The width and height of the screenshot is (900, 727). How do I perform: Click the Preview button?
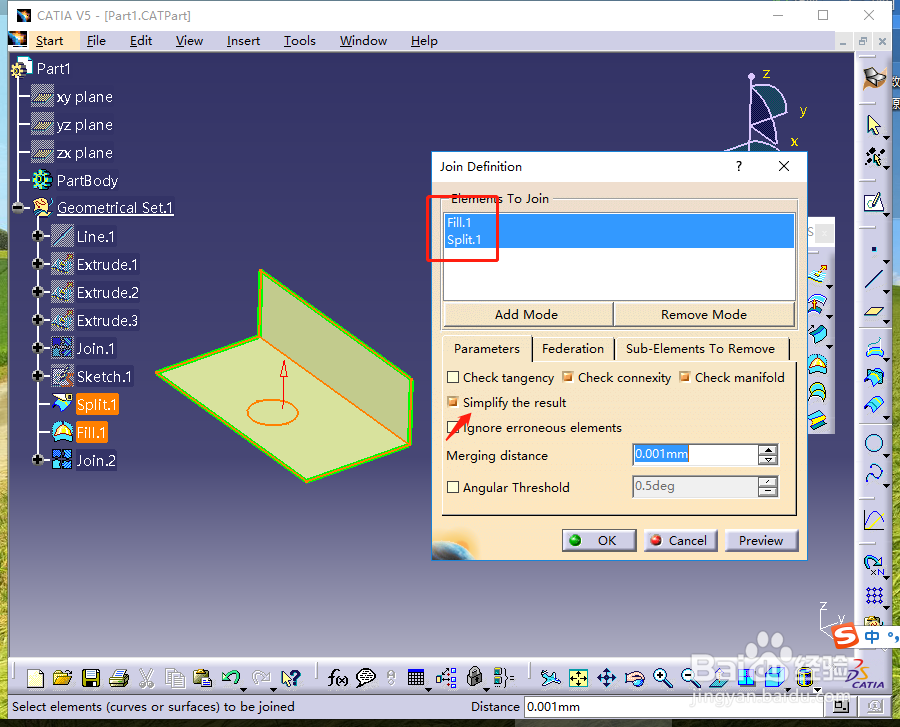coord(761,541)
